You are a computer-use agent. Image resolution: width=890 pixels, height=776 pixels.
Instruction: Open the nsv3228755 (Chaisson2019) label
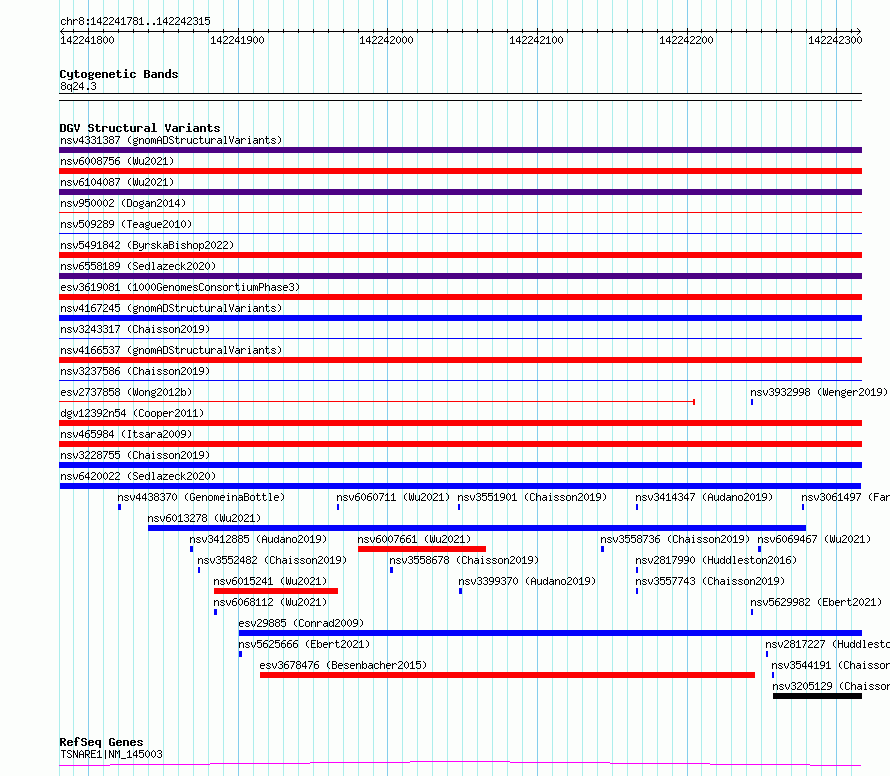click(135, 455)
